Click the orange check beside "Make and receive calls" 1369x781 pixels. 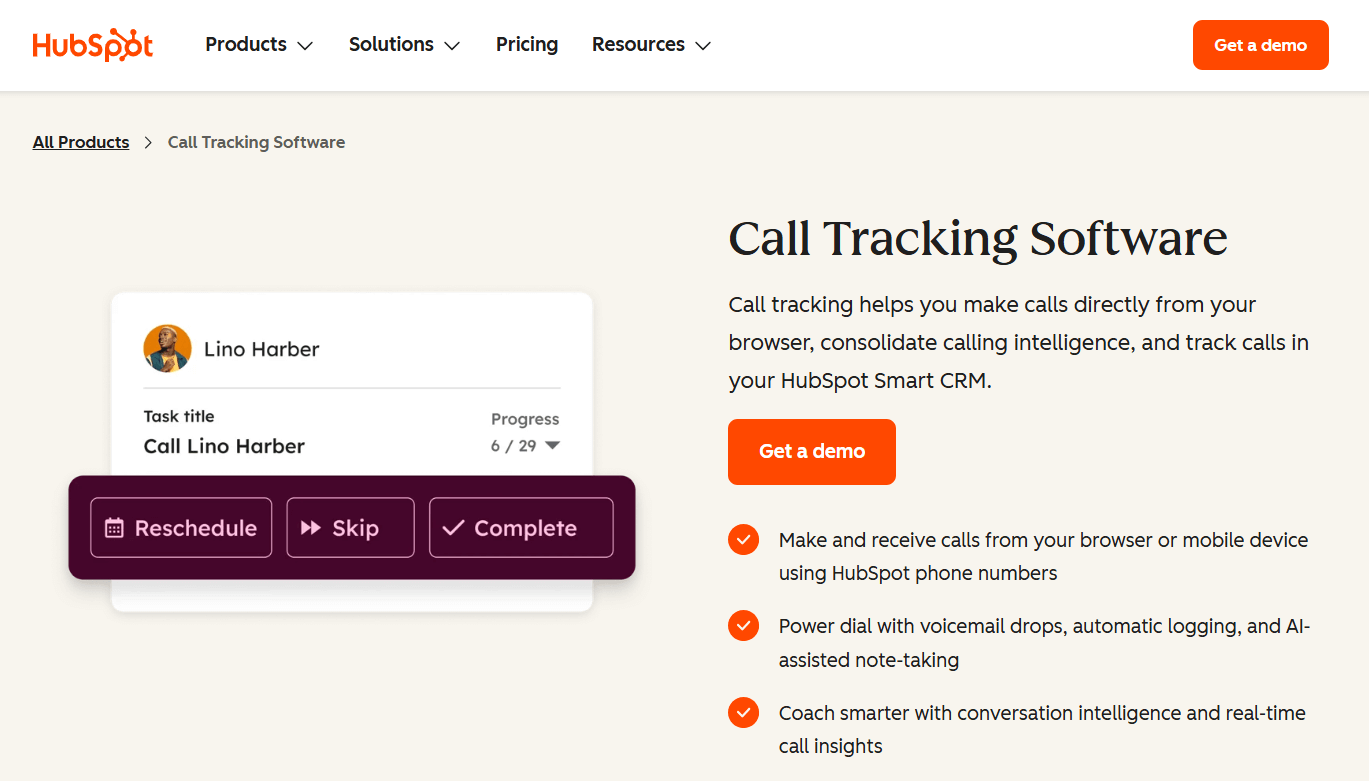point(743,539)
